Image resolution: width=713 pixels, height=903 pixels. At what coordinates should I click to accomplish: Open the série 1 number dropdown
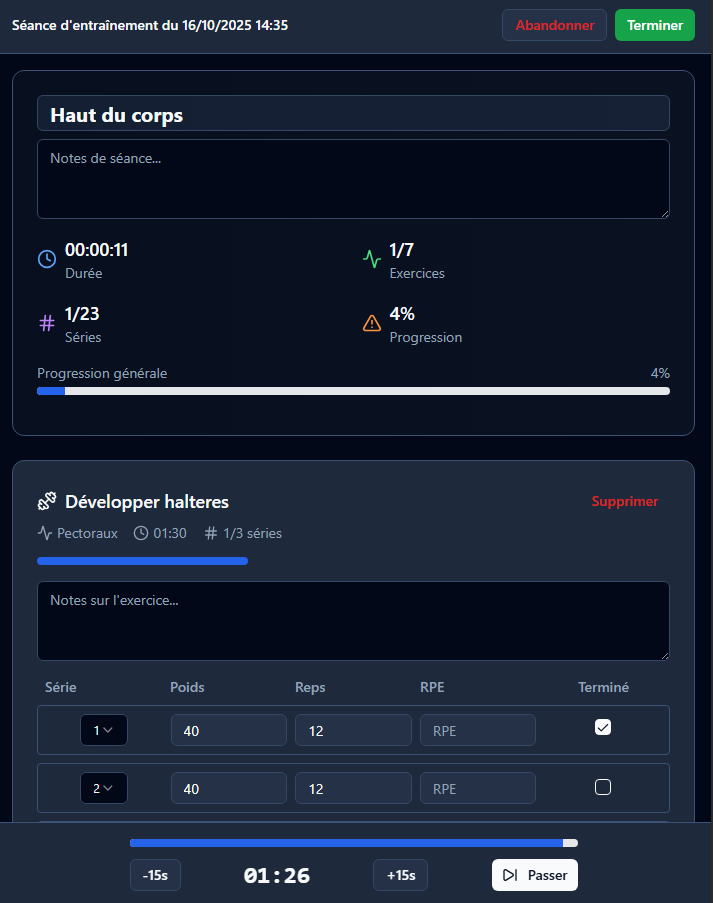(104, 730)
